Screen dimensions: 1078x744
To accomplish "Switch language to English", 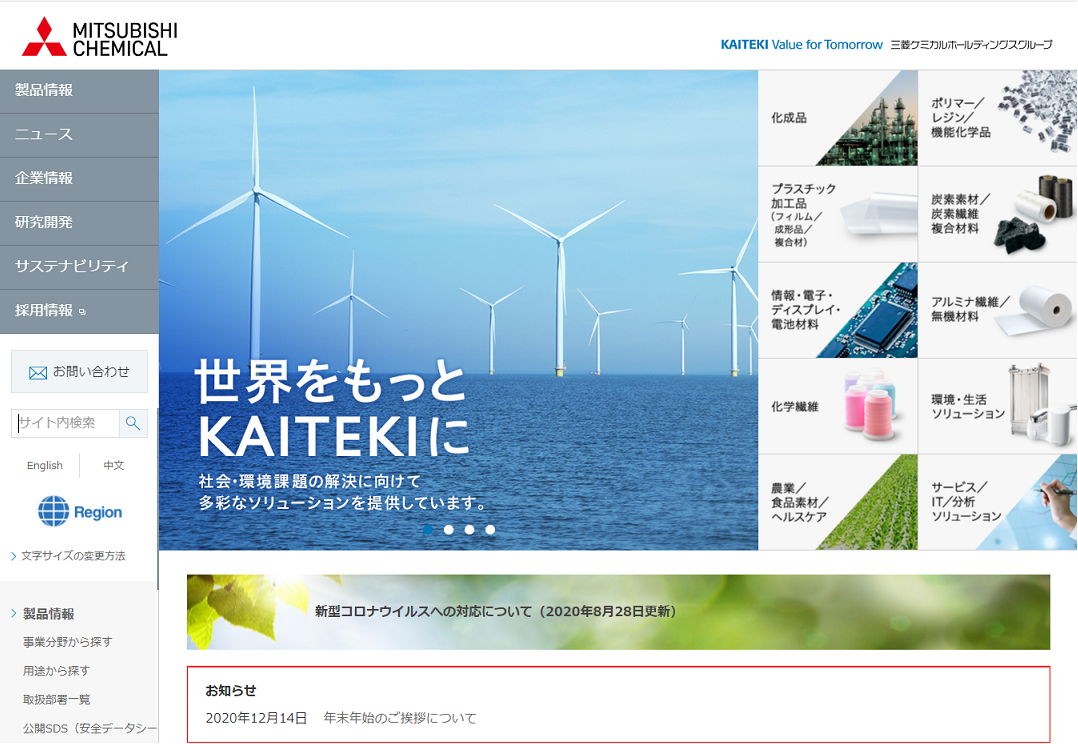I will (x=45, y=466).
